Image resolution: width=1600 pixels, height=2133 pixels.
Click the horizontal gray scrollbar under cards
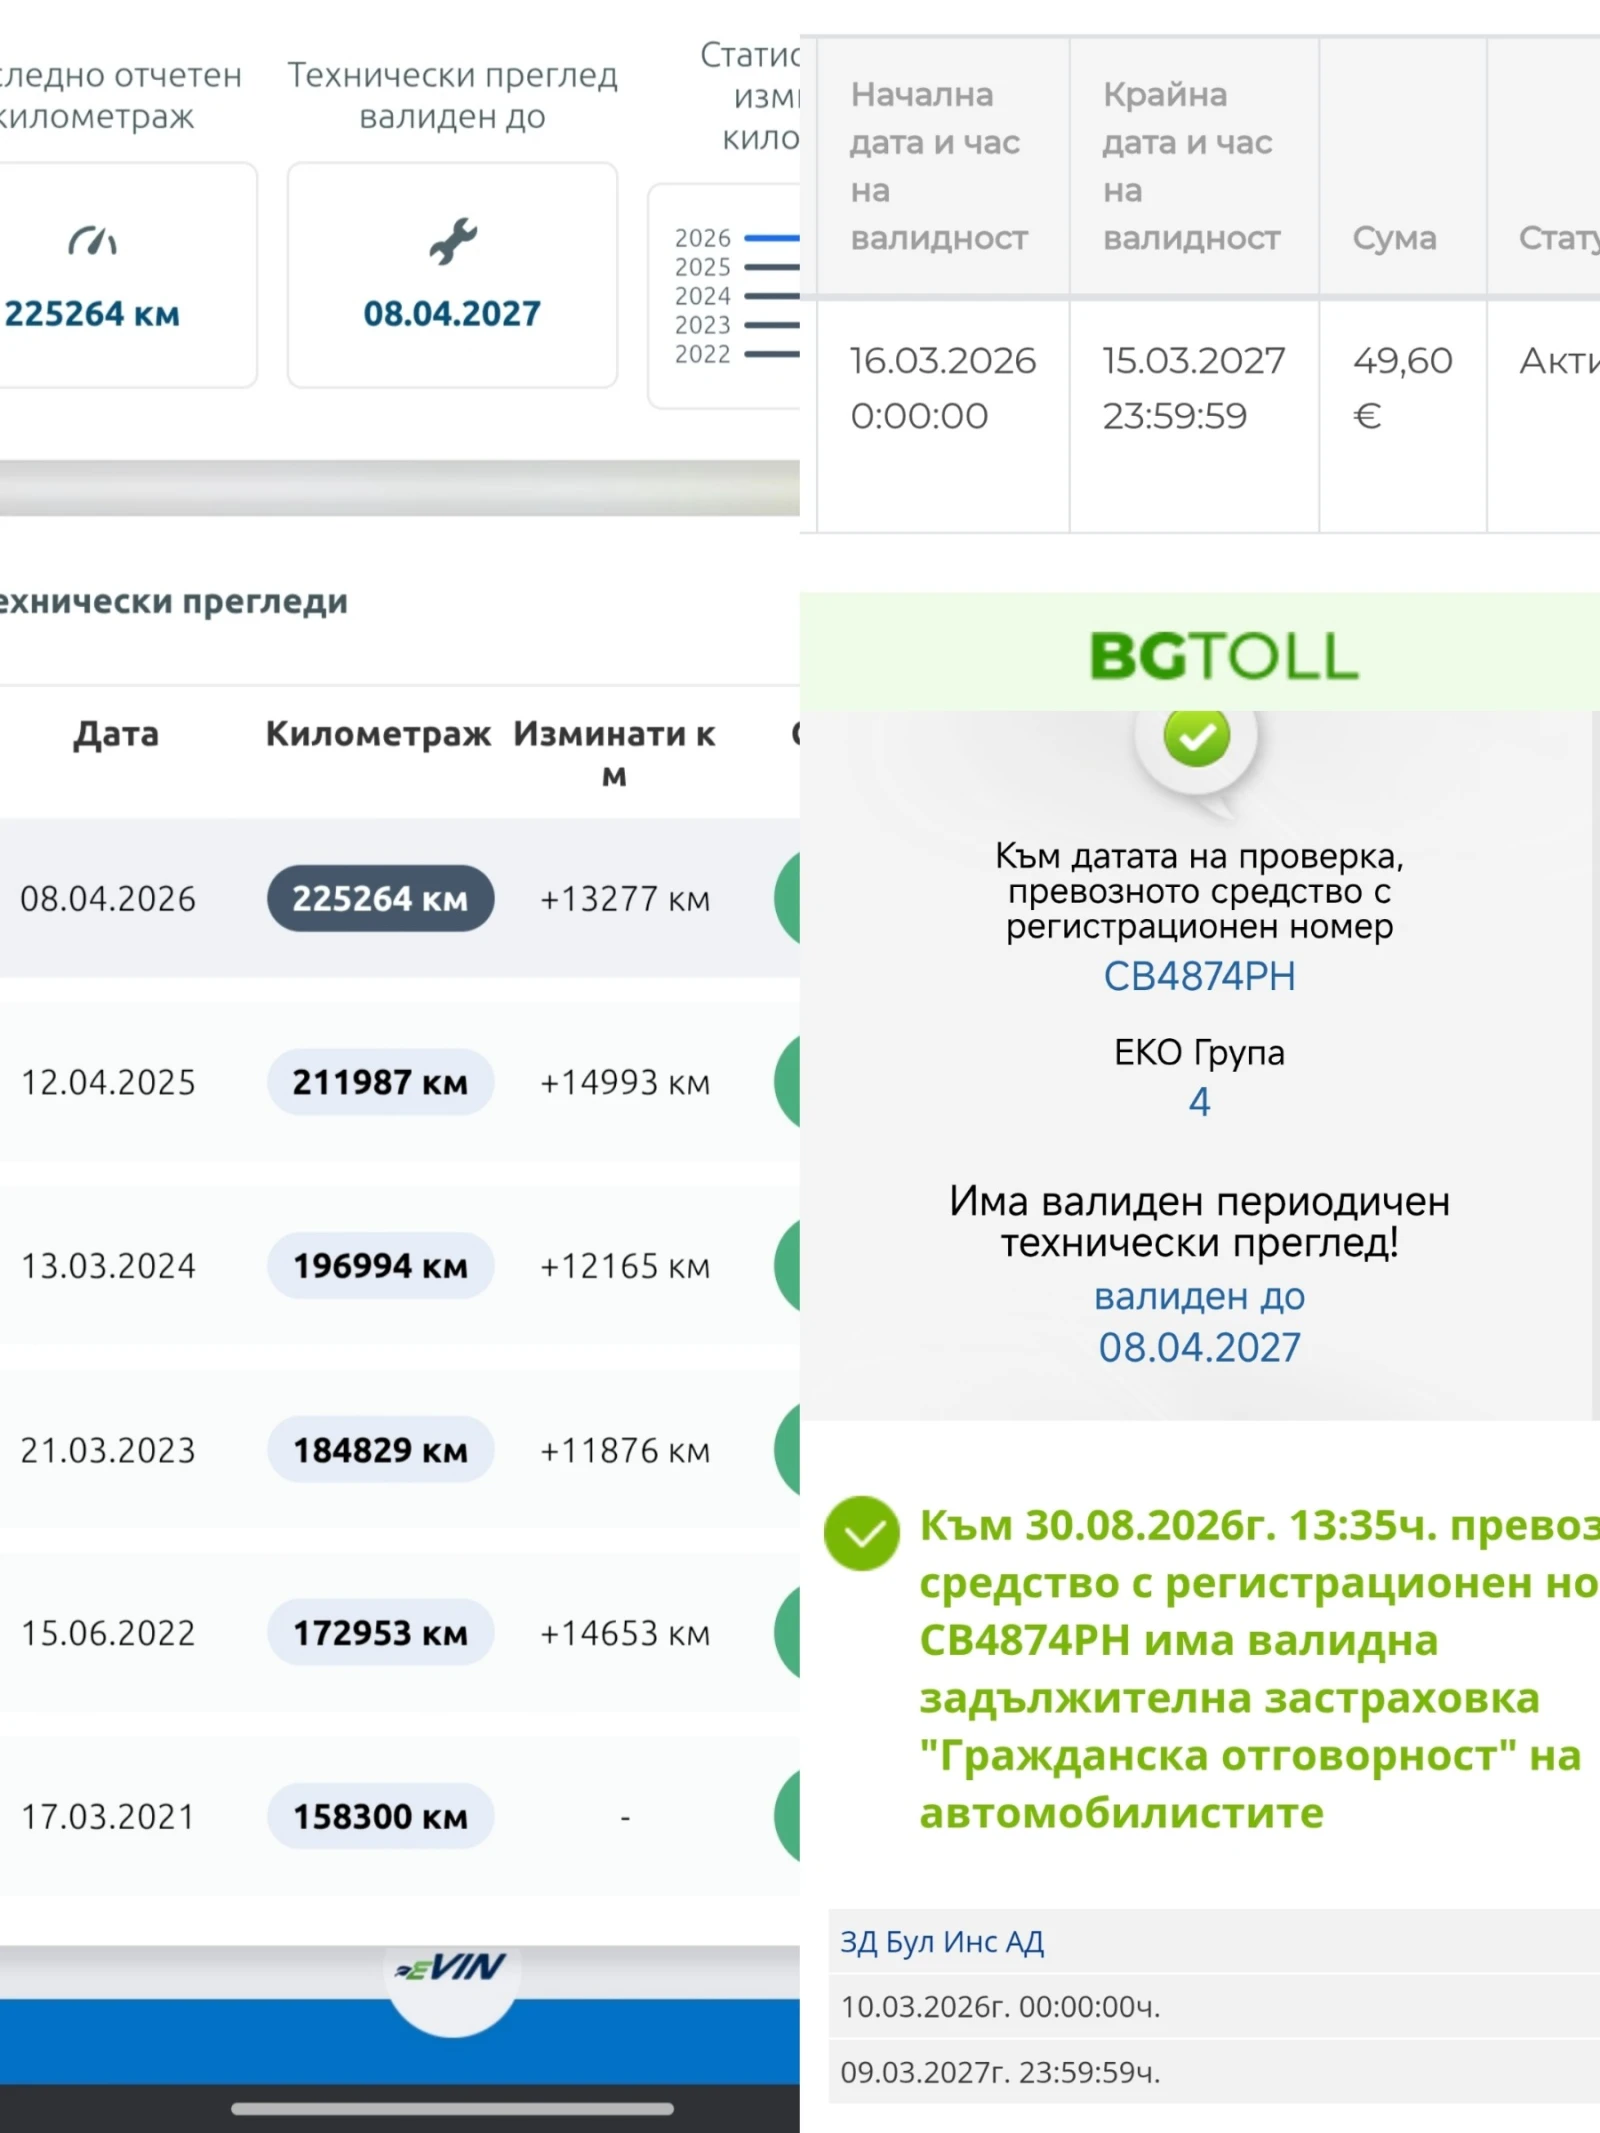[400, 488]
